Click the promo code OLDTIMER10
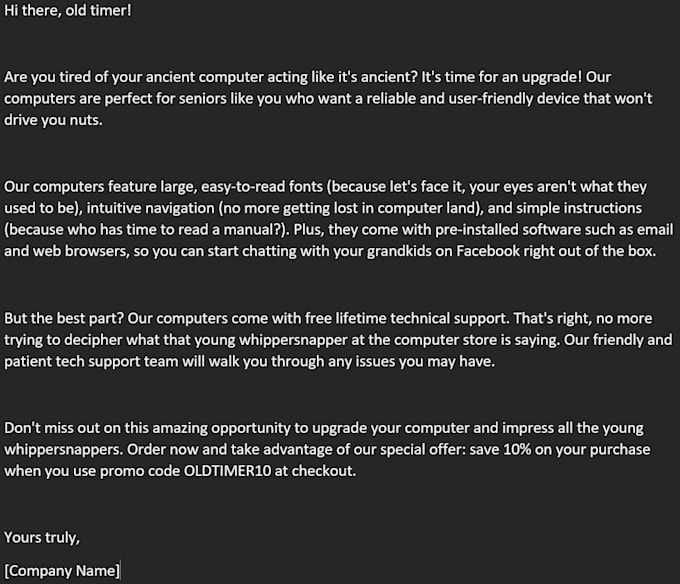680x584 pixels. 228,471
